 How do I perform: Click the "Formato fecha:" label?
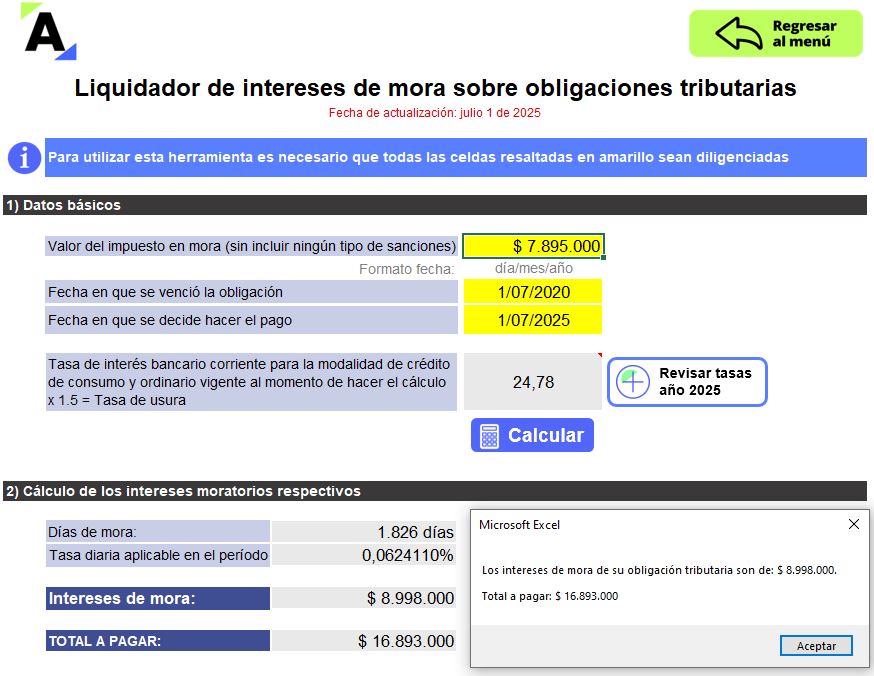pos(406,269)
